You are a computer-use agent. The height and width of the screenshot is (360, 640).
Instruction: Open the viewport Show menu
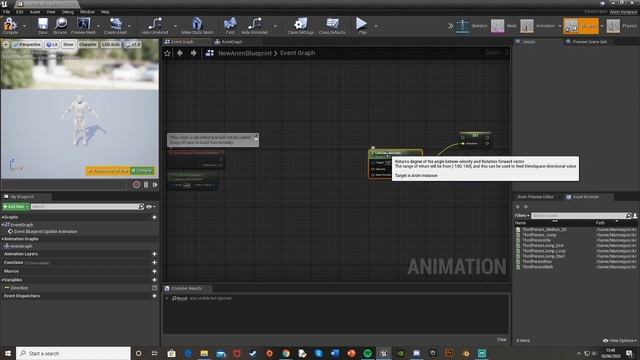68,44
